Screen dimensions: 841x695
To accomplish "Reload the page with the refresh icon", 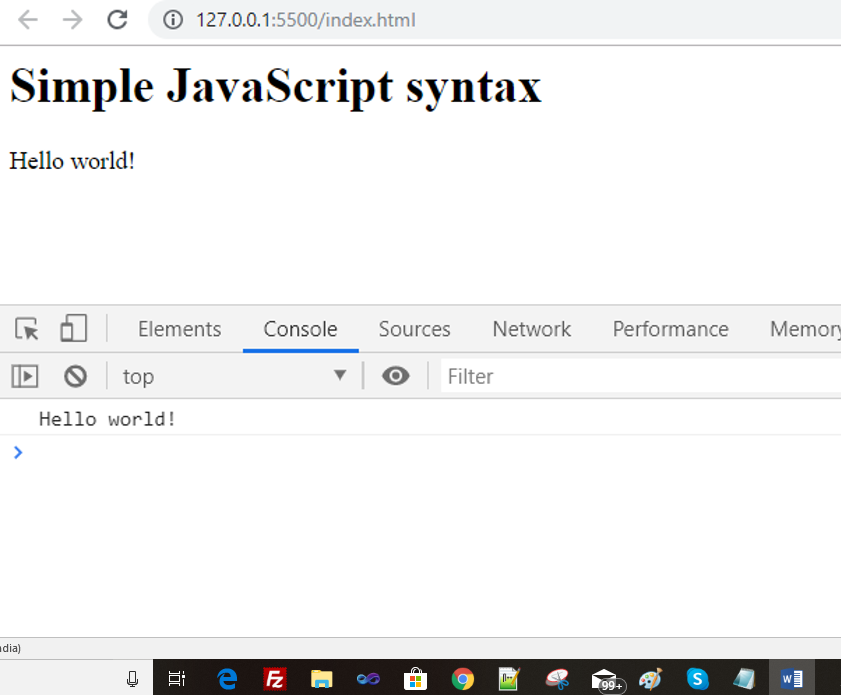I will point(117,19).
